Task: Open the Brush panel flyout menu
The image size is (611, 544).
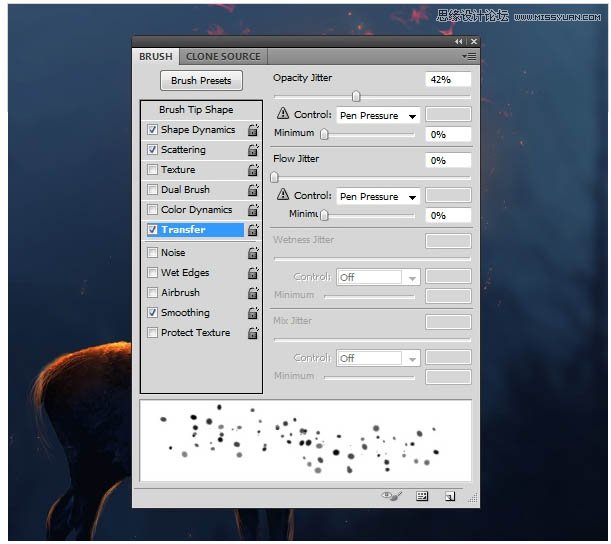Action: pos(469,57)
